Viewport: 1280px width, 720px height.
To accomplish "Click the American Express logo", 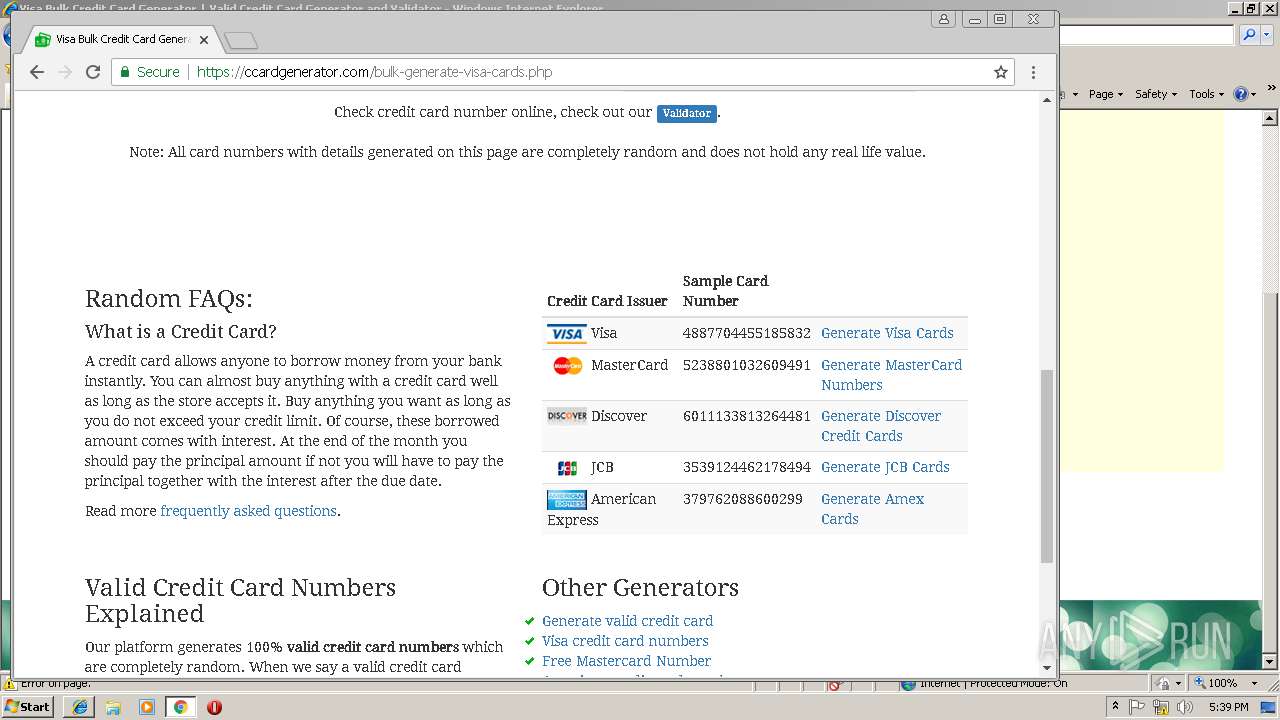I will (567, 499).
